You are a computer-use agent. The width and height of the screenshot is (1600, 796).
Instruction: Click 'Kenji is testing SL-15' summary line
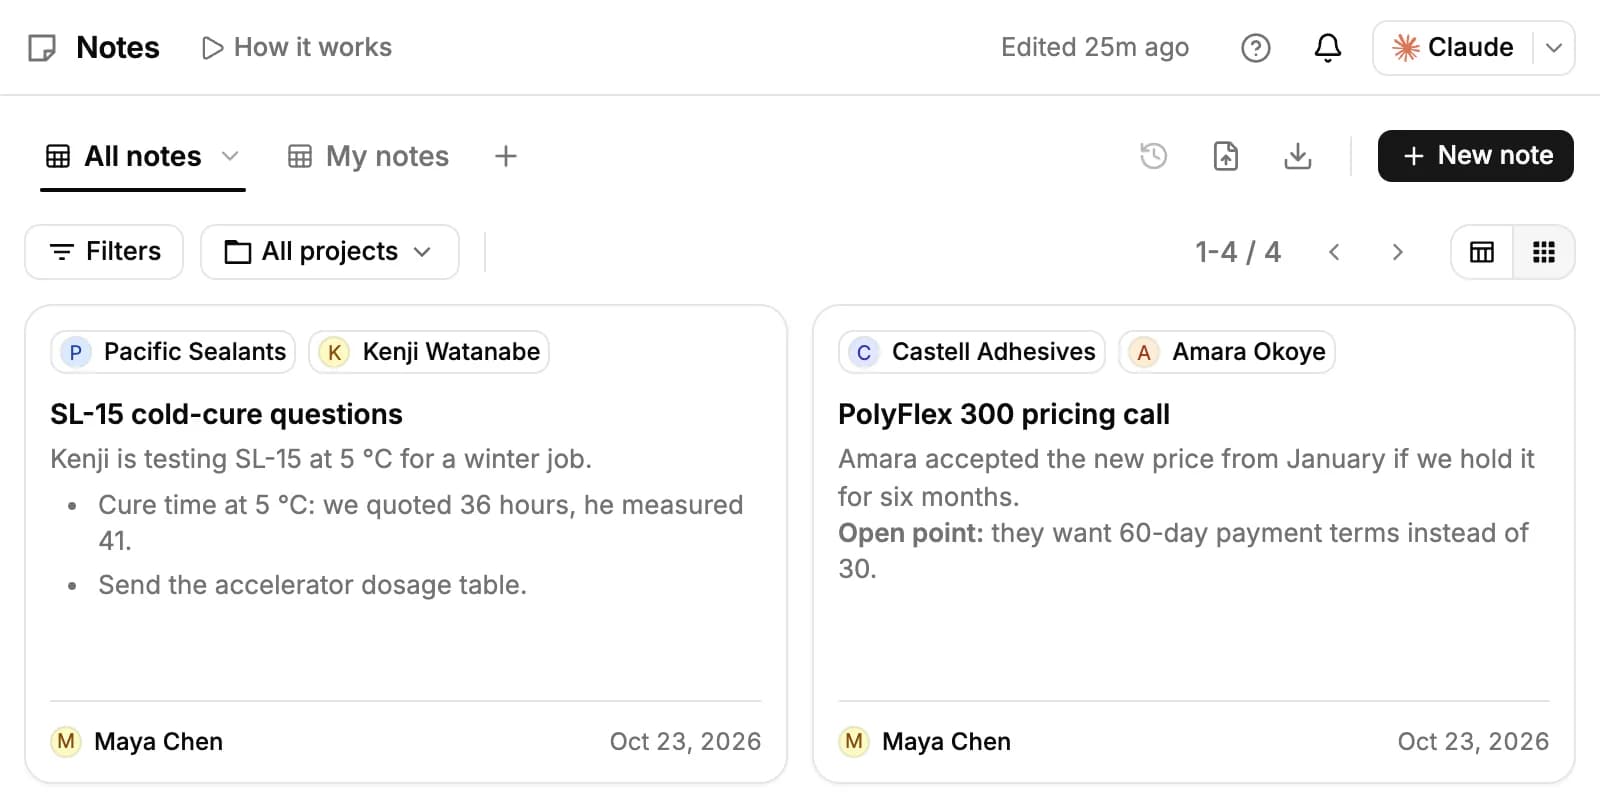coord(321,459)
